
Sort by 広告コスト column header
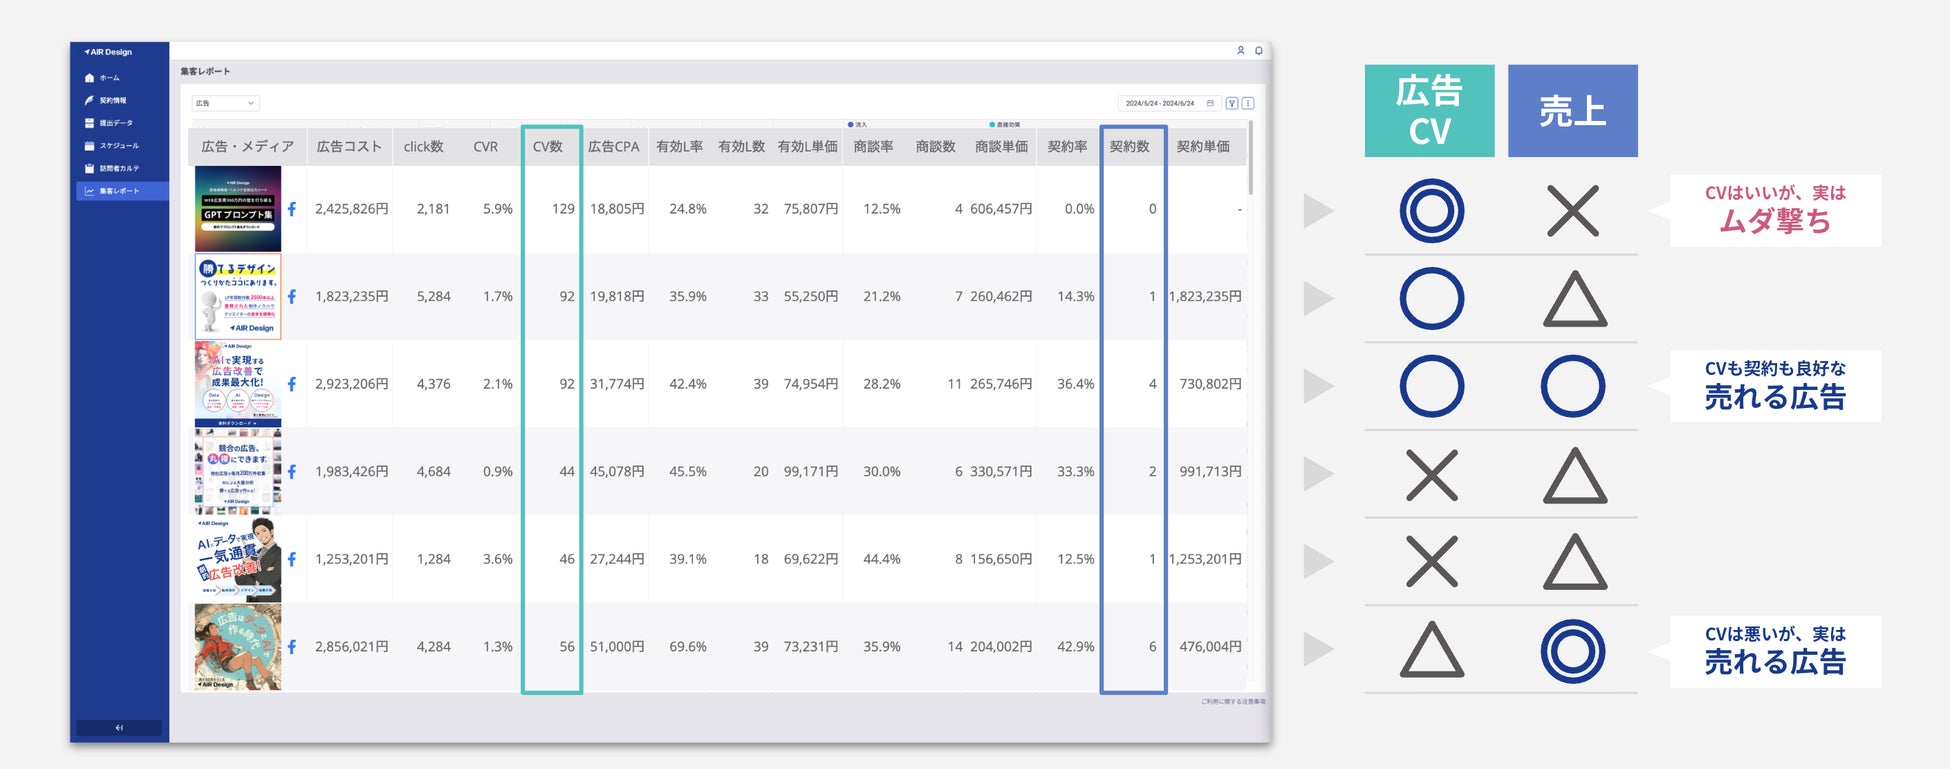pyautogui.click(x=349, y=147)
